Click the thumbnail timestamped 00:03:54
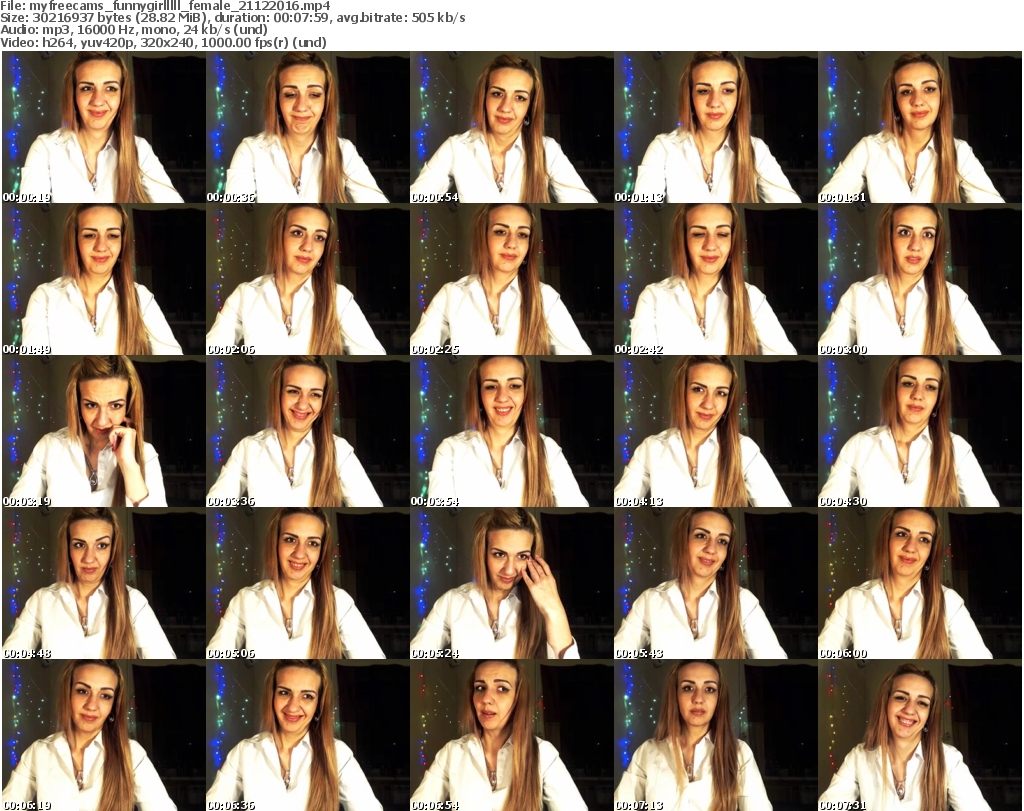 (x=511, y=432)
